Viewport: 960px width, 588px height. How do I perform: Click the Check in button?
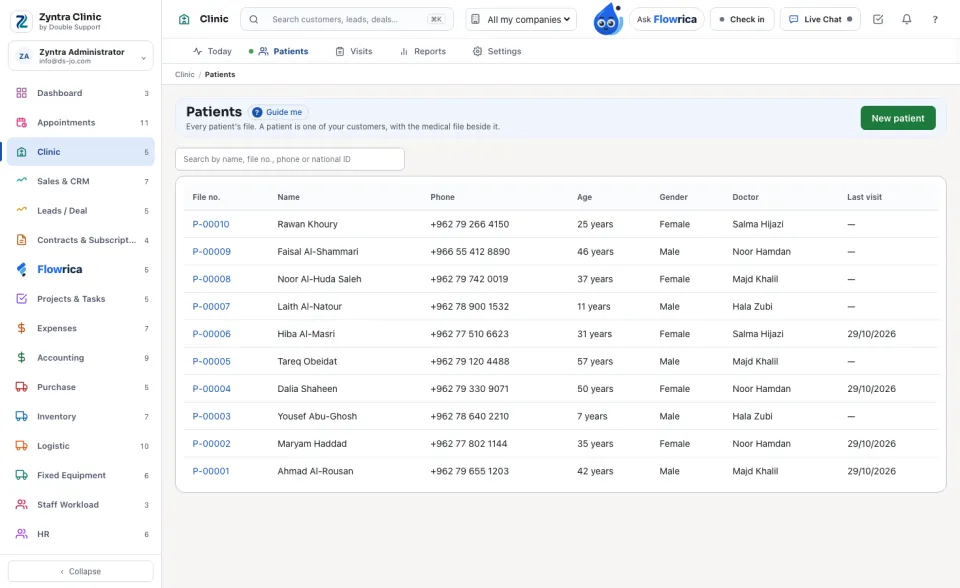point(742,20)
